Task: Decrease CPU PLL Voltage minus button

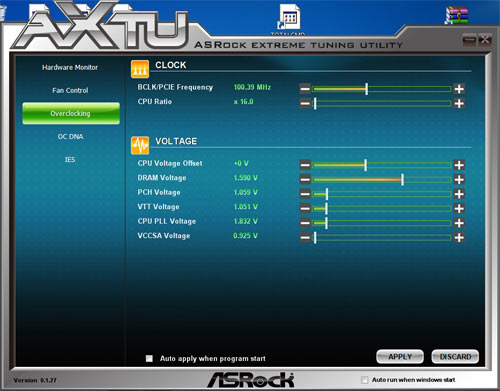Action: coord(305,223)
